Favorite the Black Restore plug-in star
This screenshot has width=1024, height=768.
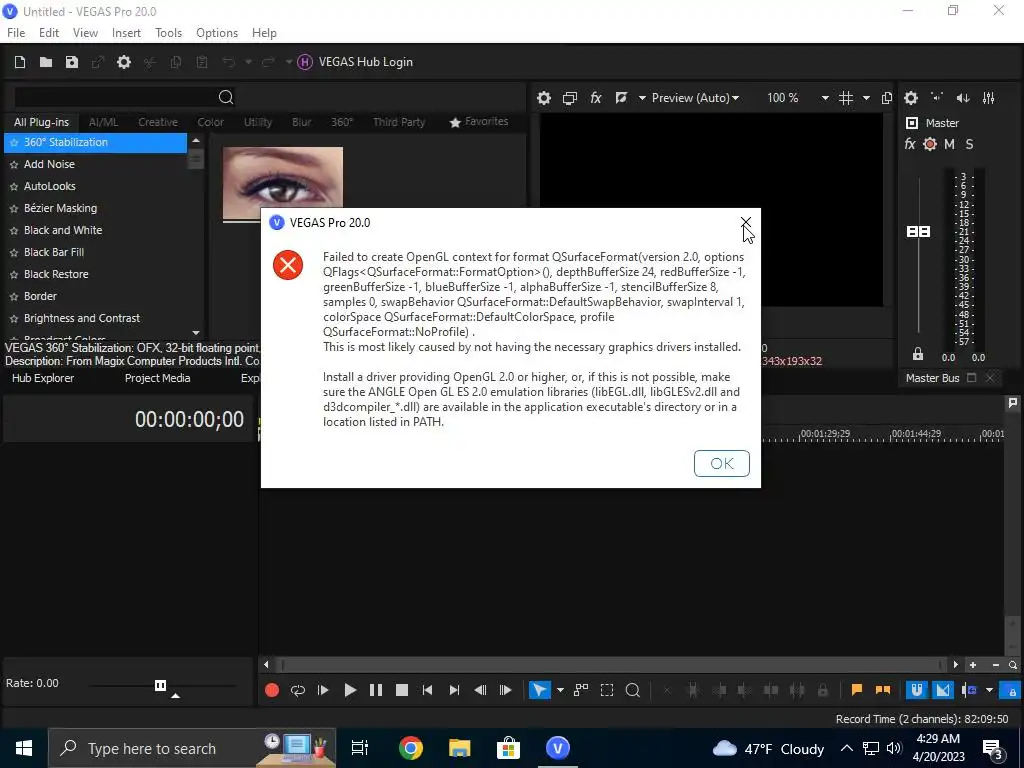14,274
